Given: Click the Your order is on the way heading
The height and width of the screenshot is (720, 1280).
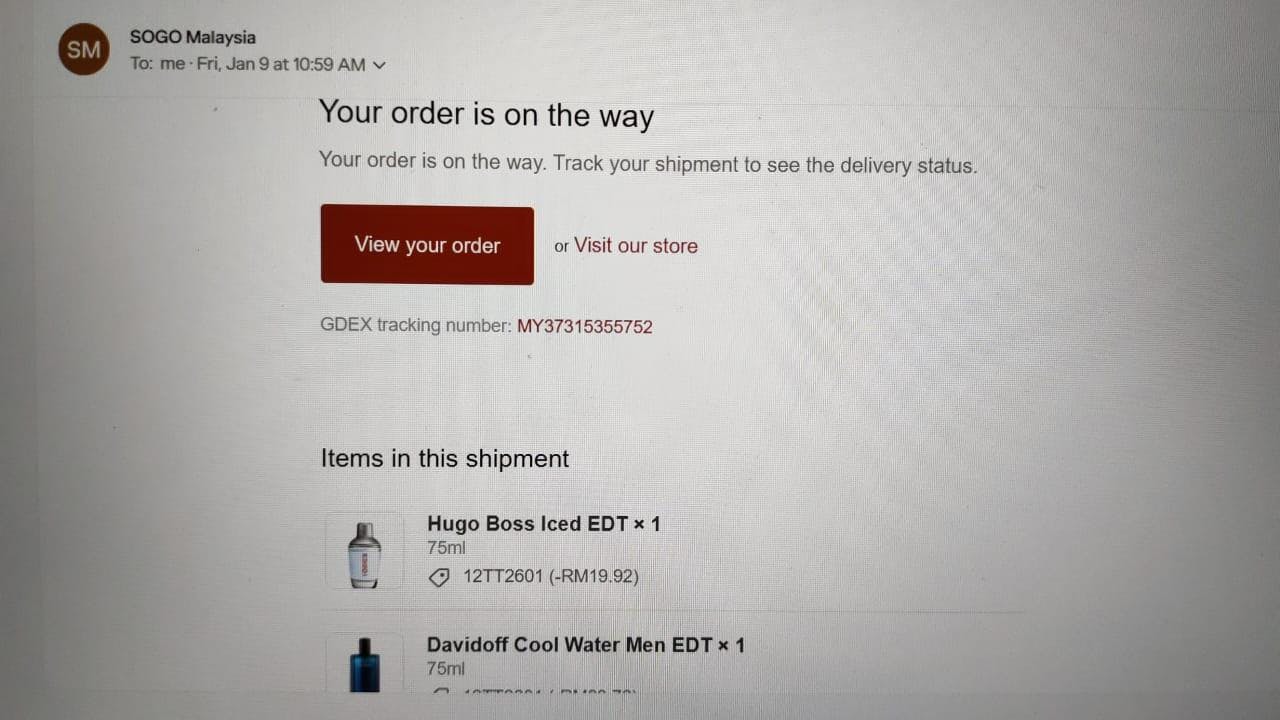Looking at the screenshot, I should [486, 115].
